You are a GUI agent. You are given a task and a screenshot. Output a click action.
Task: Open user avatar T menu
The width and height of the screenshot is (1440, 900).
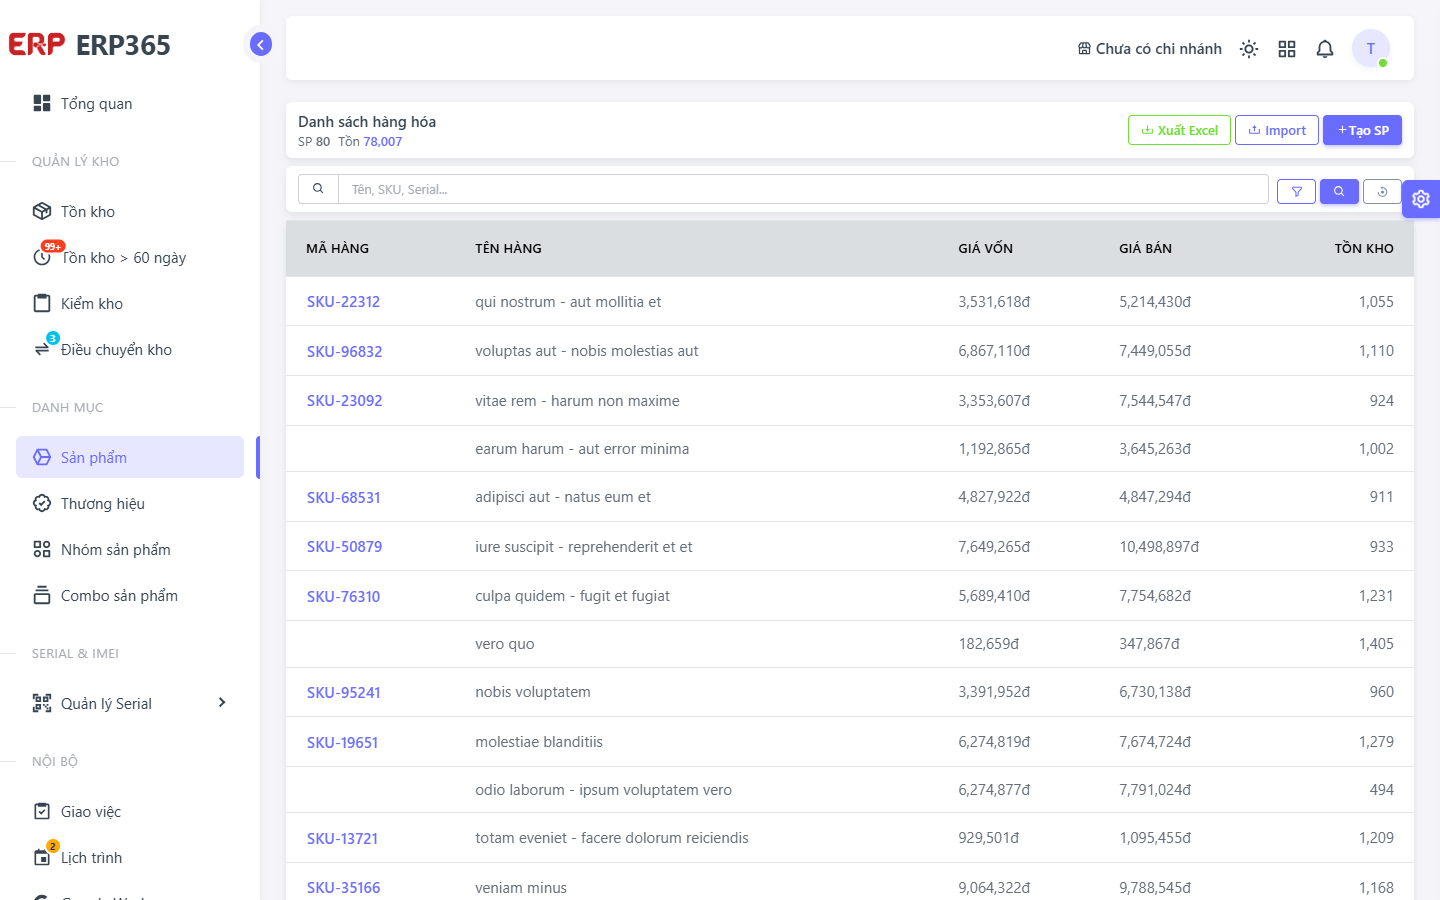[1371, 48]
